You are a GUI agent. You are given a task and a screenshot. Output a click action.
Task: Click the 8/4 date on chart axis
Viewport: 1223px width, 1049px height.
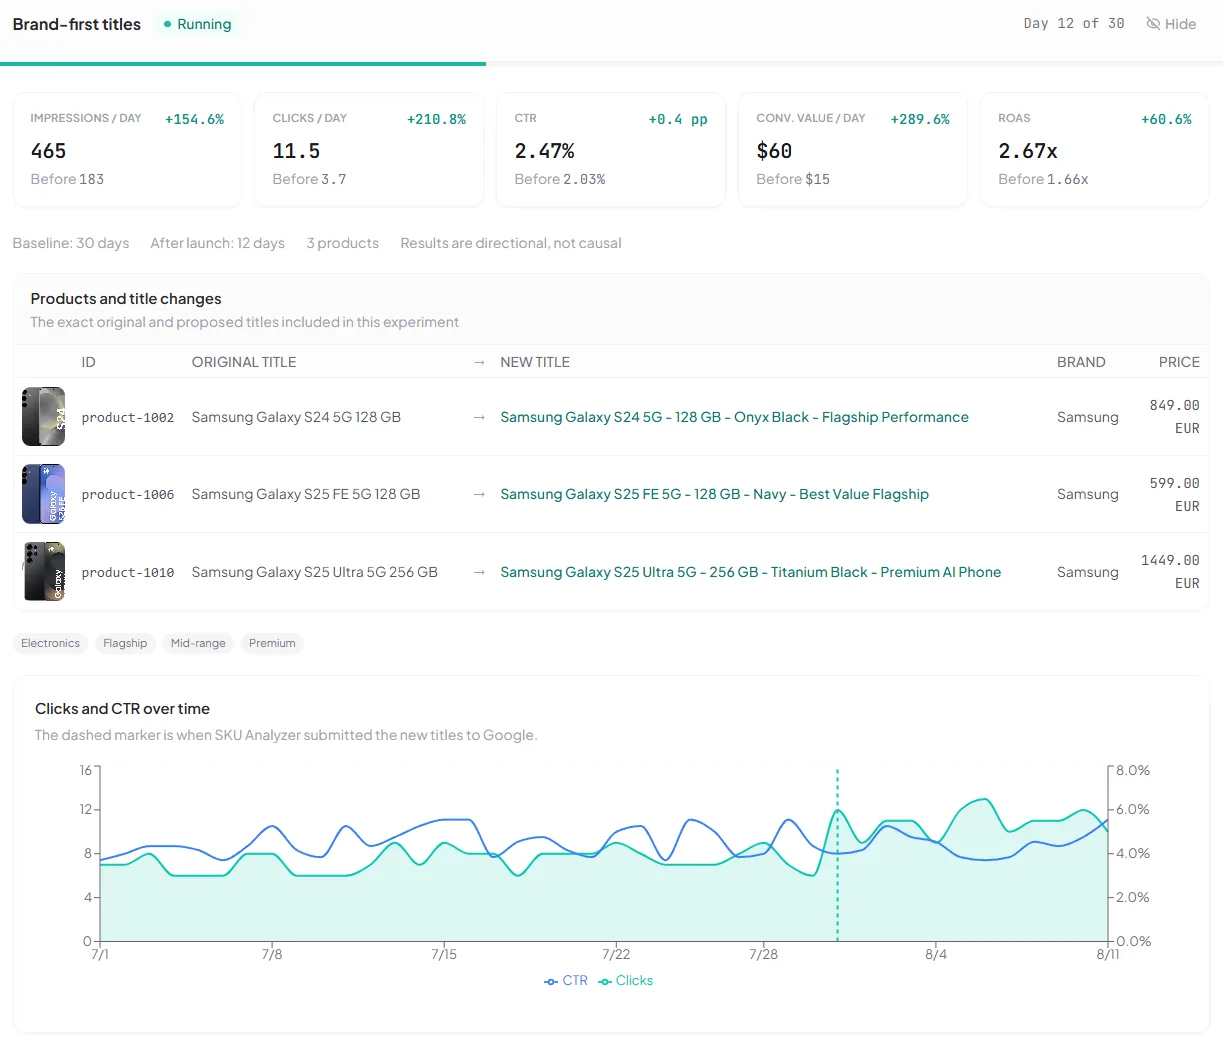(936, 955)
